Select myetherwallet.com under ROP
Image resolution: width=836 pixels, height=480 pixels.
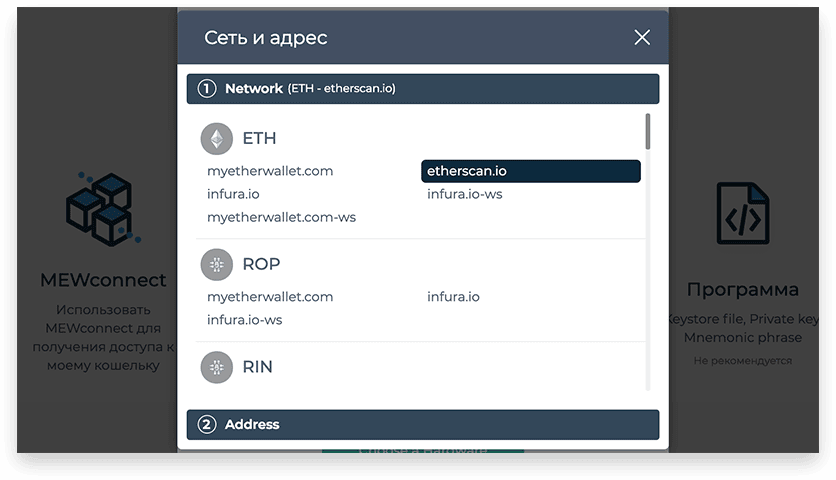pos(270,297)
